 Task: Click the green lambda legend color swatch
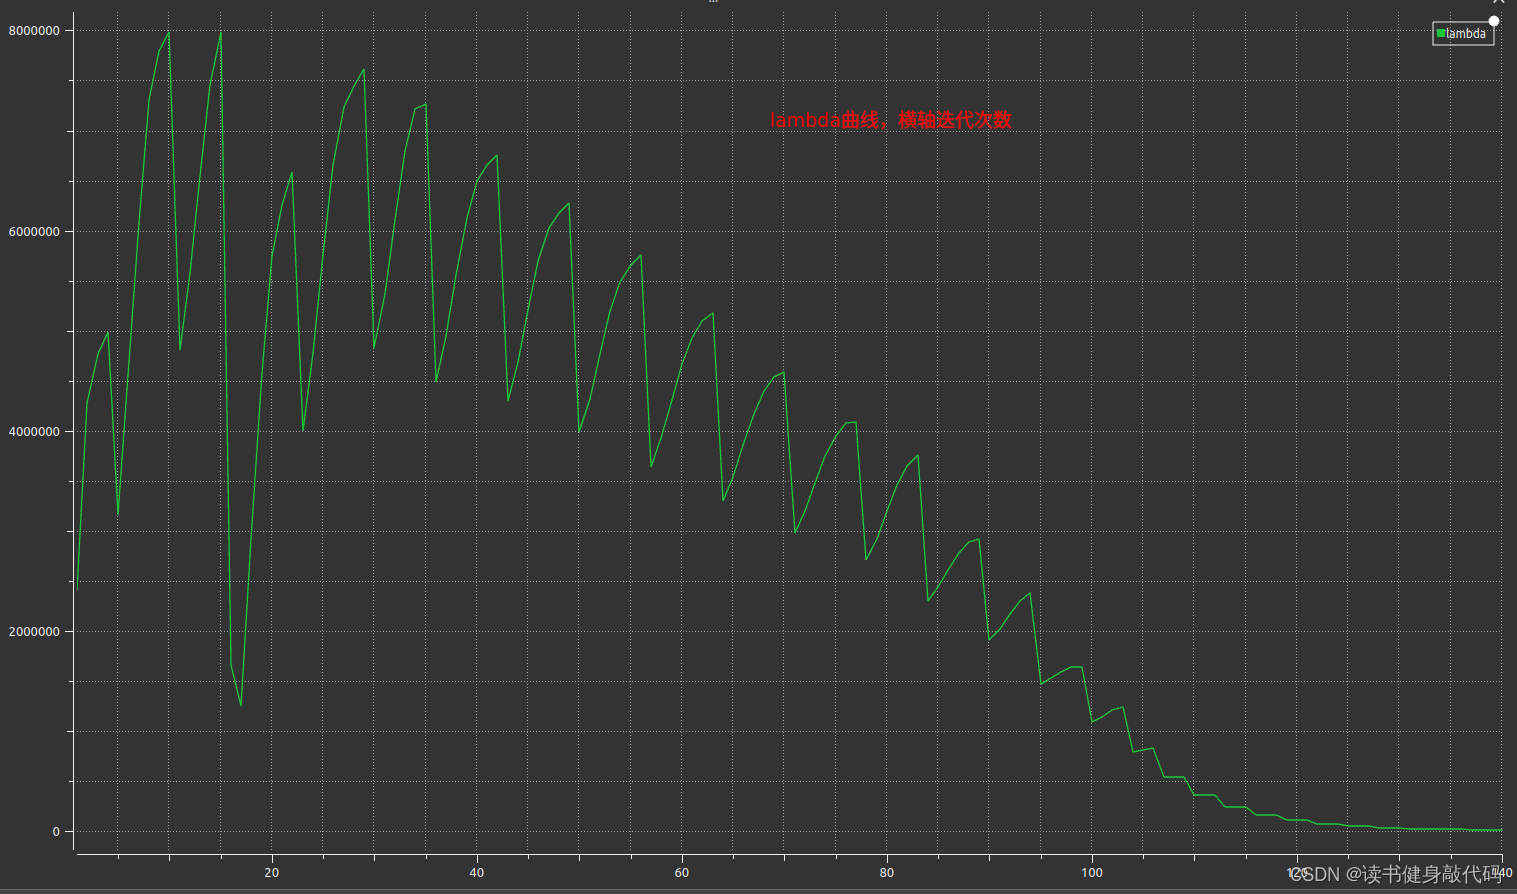(1441, 34)
